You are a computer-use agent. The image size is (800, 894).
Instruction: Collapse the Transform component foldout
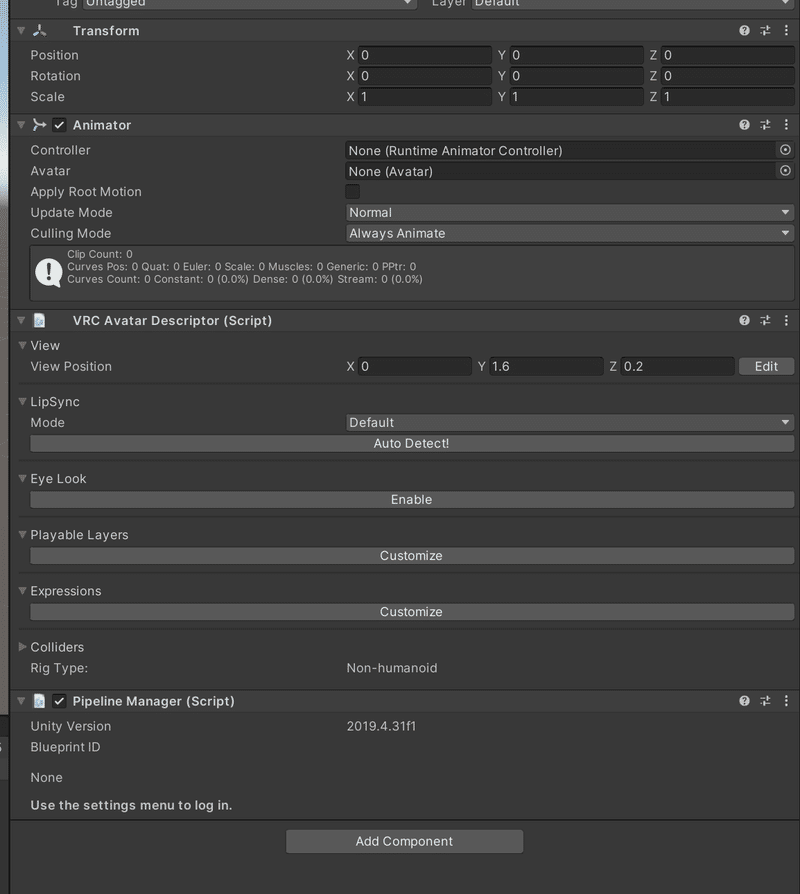tap(21, 31)
